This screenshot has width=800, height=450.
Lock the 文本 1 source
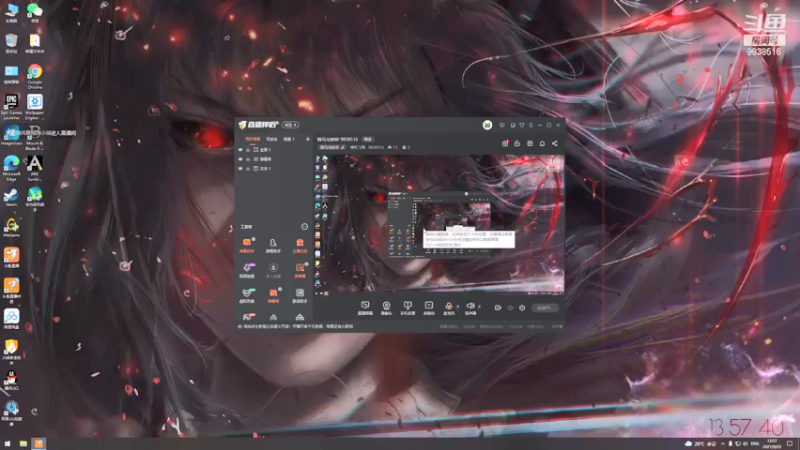[248, 168]
